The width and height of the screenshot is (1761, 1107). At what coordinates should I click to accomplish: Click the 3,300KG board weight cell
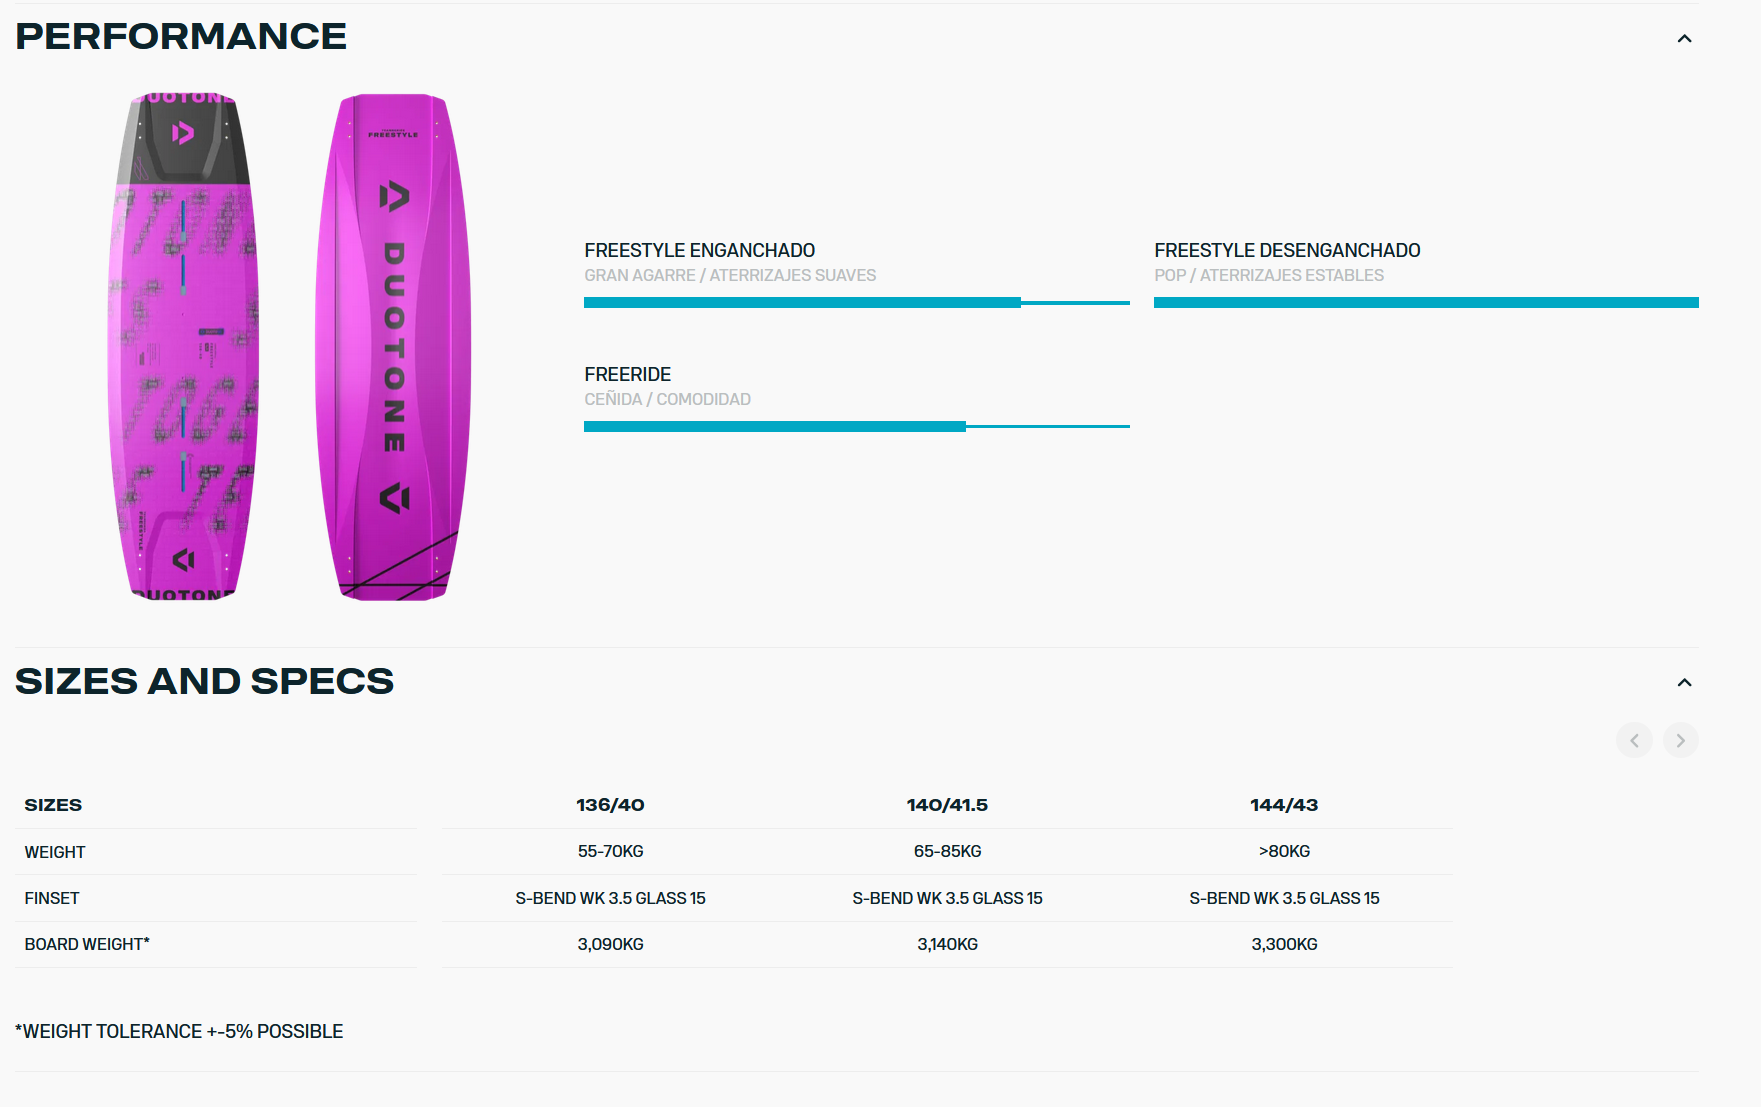point(1284,944)
